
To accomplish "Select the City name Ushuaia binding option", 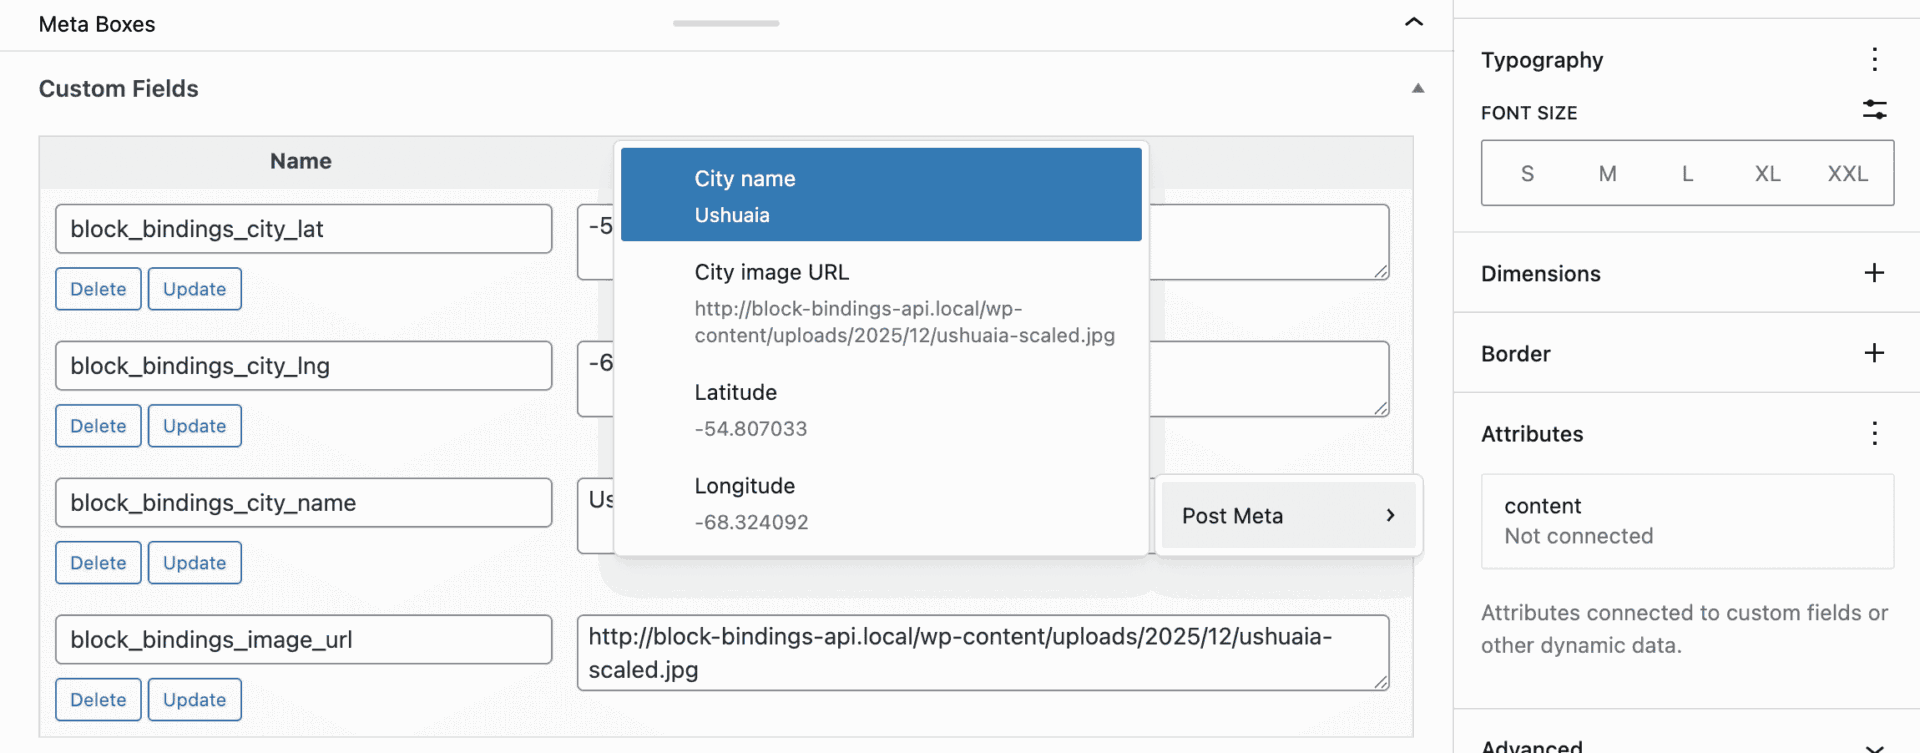I will (881, 194).
